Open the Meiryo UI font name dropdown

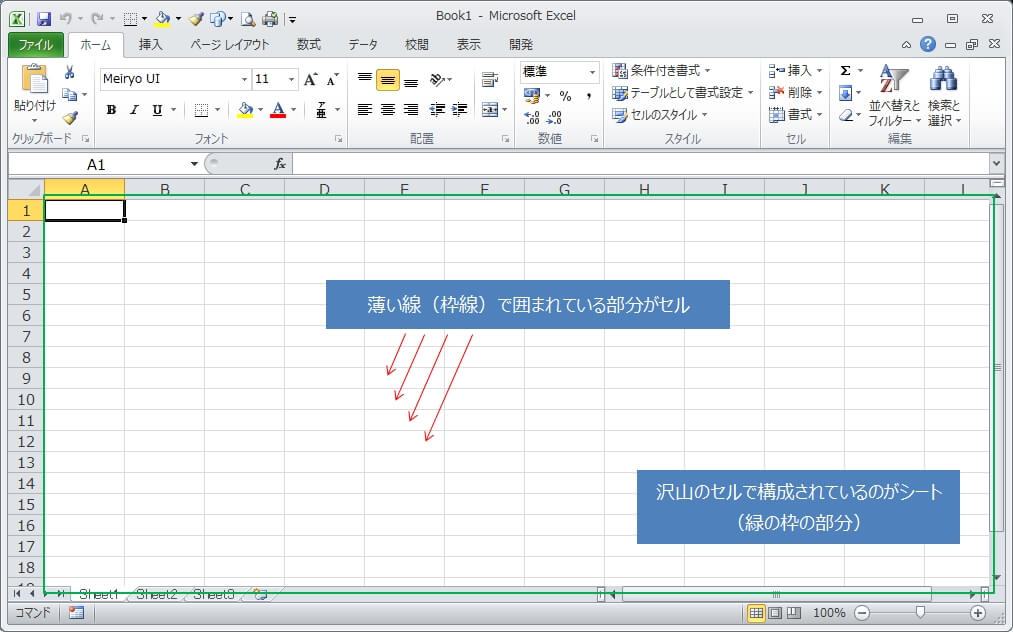[x=244, y=79]
